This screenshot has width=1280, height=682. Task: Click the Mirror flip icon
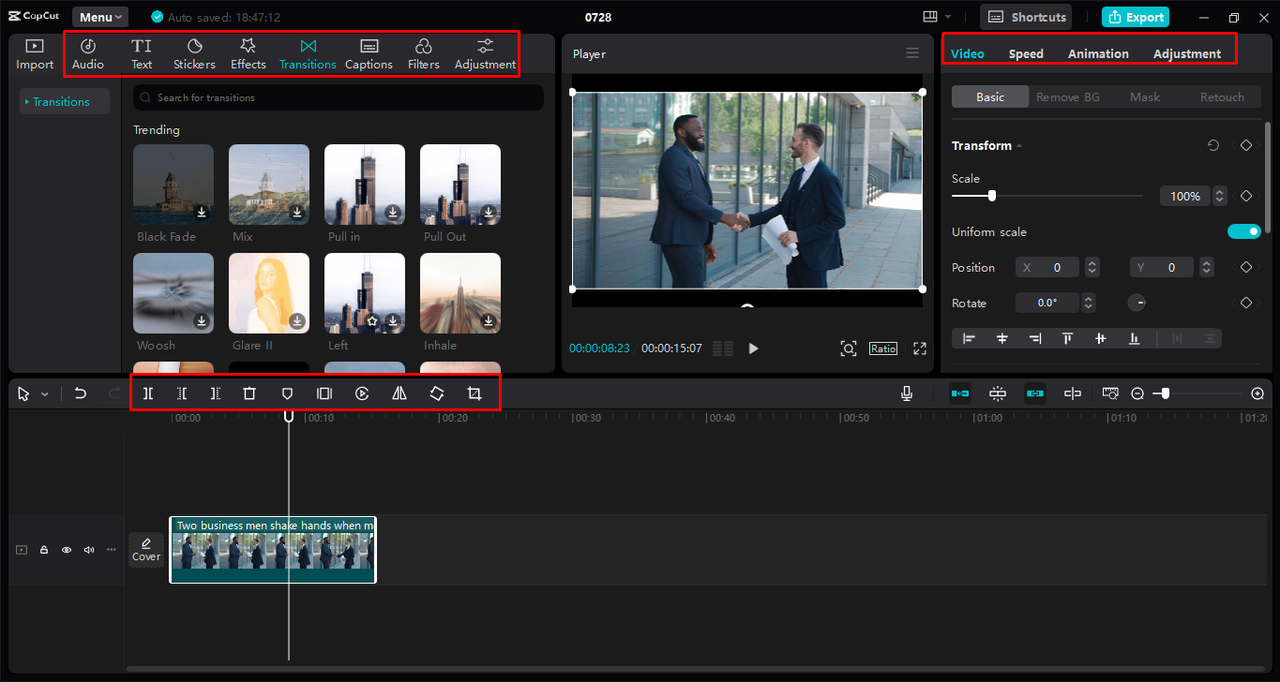[399, 394]
